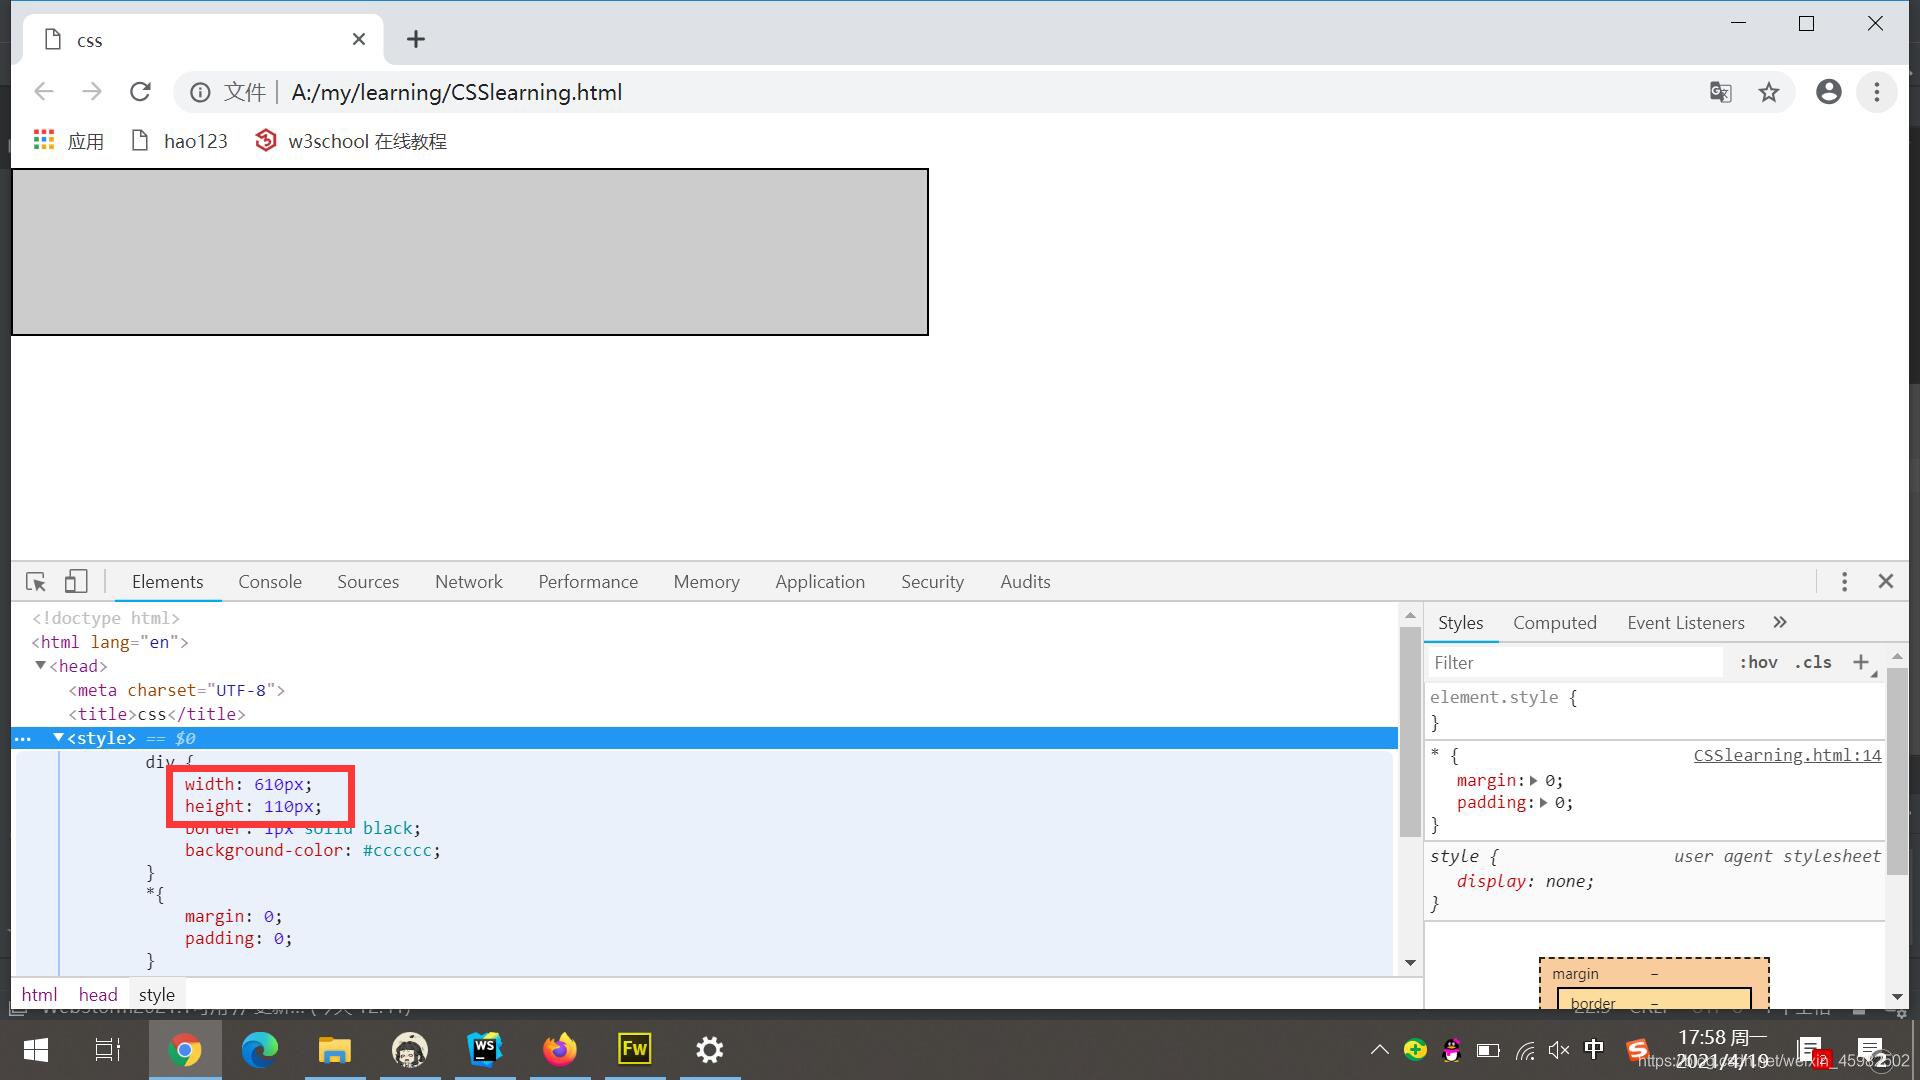
Task: Open the Chrome profile avatar icon
Action: point(1829,92)
